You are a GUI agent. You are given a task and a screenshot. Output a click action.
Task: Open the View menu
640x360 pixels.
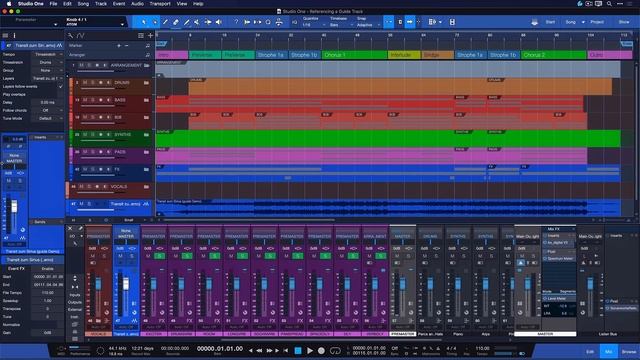182,4
